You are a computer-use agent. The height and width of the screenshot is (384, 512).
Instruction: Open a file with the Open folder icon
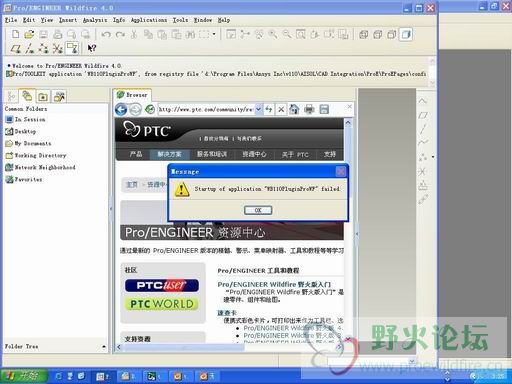coord(29,34)
